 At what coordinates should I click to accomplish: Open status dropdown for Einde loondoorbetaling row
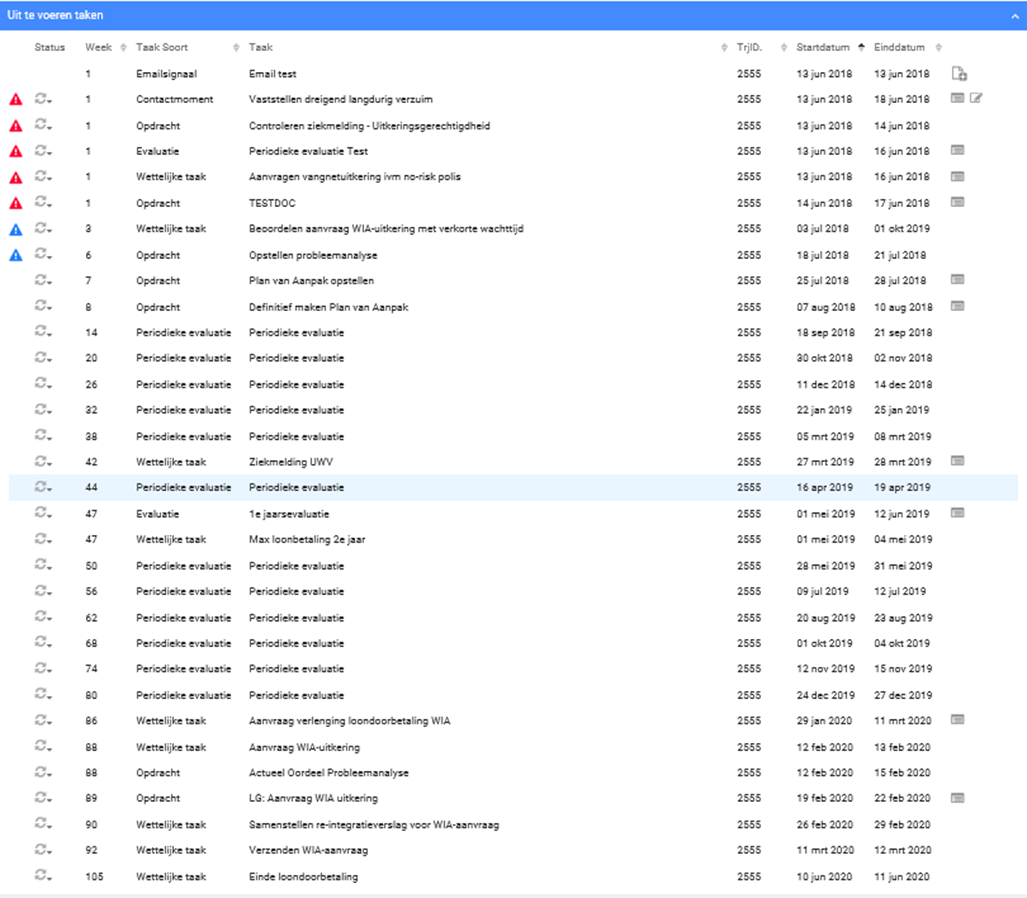[43, 877]
